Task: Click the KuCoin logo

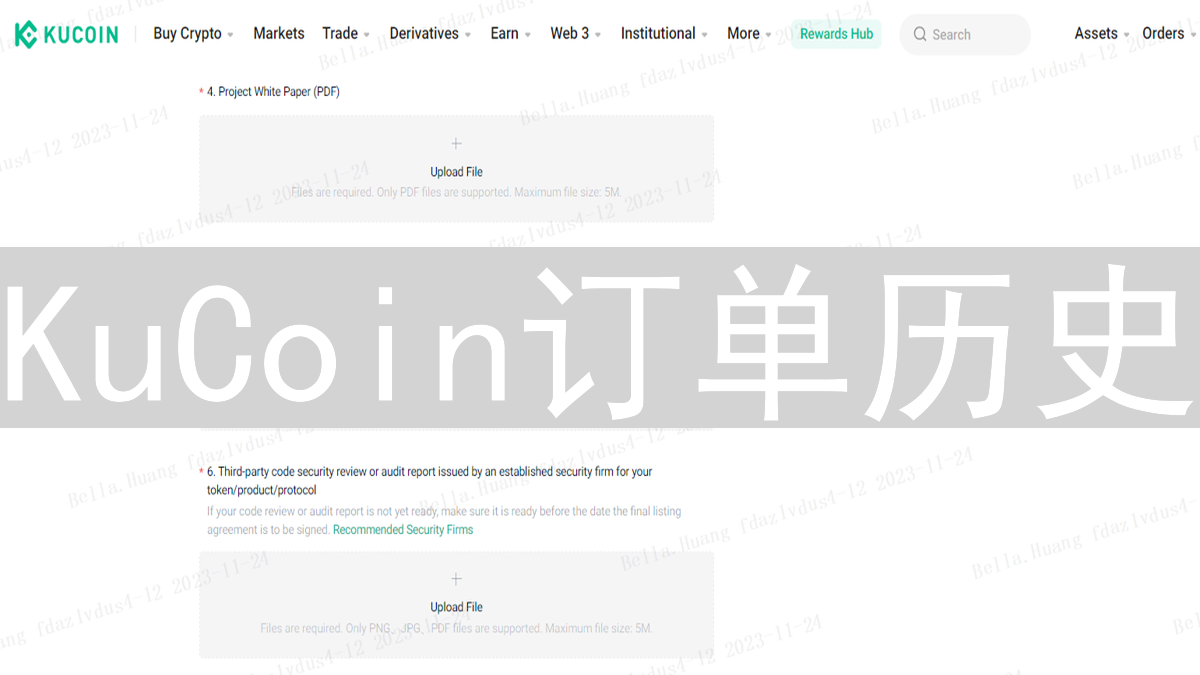Action: (x=67, y=34)
